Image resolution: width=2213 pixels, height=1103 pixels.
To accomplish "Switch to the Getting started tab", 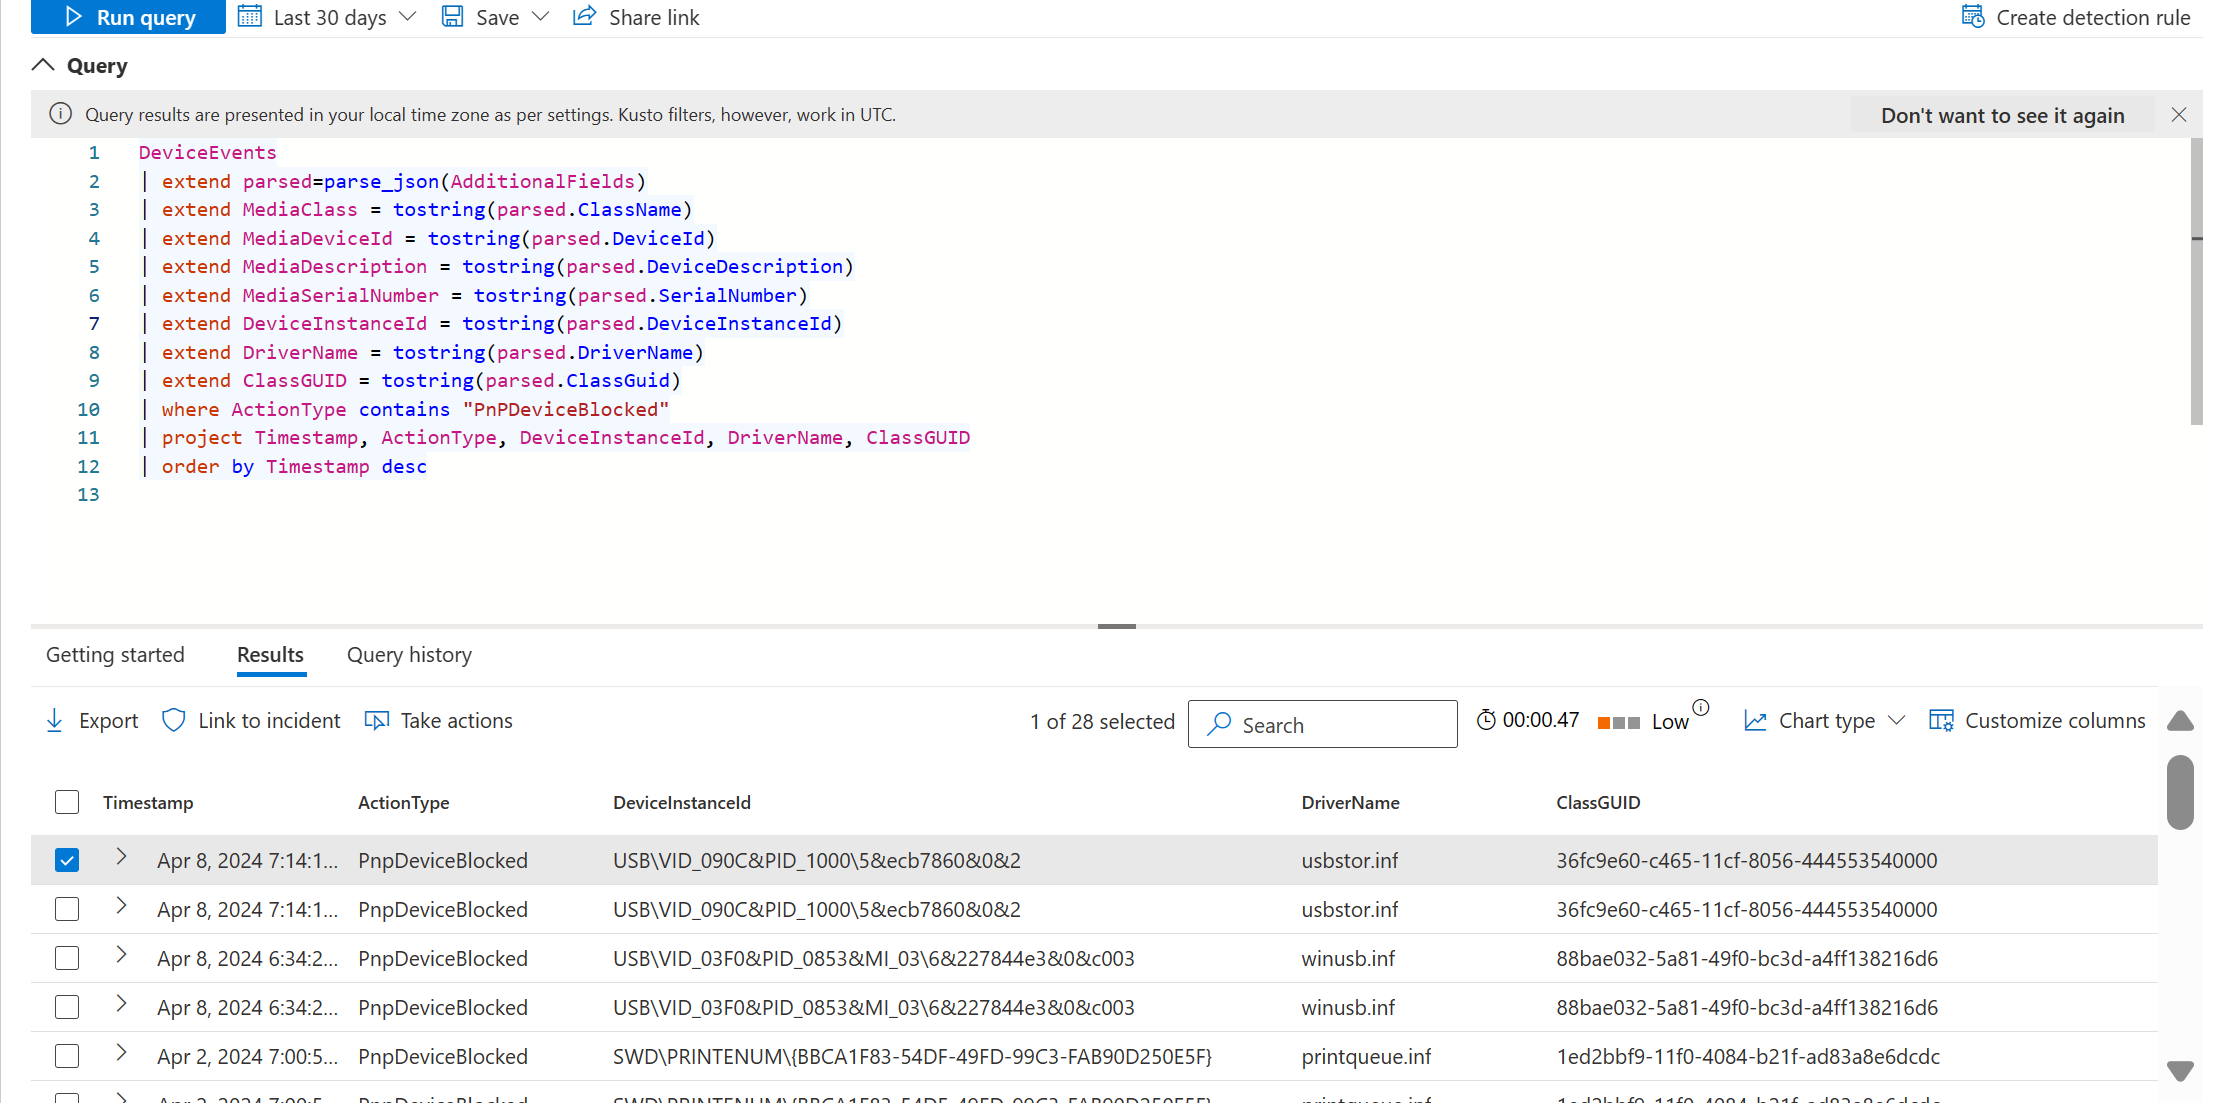I will [116, 653].
